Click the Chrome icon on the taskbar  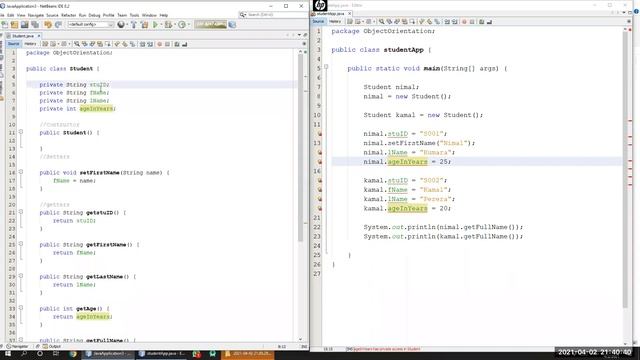click(73, 354)
